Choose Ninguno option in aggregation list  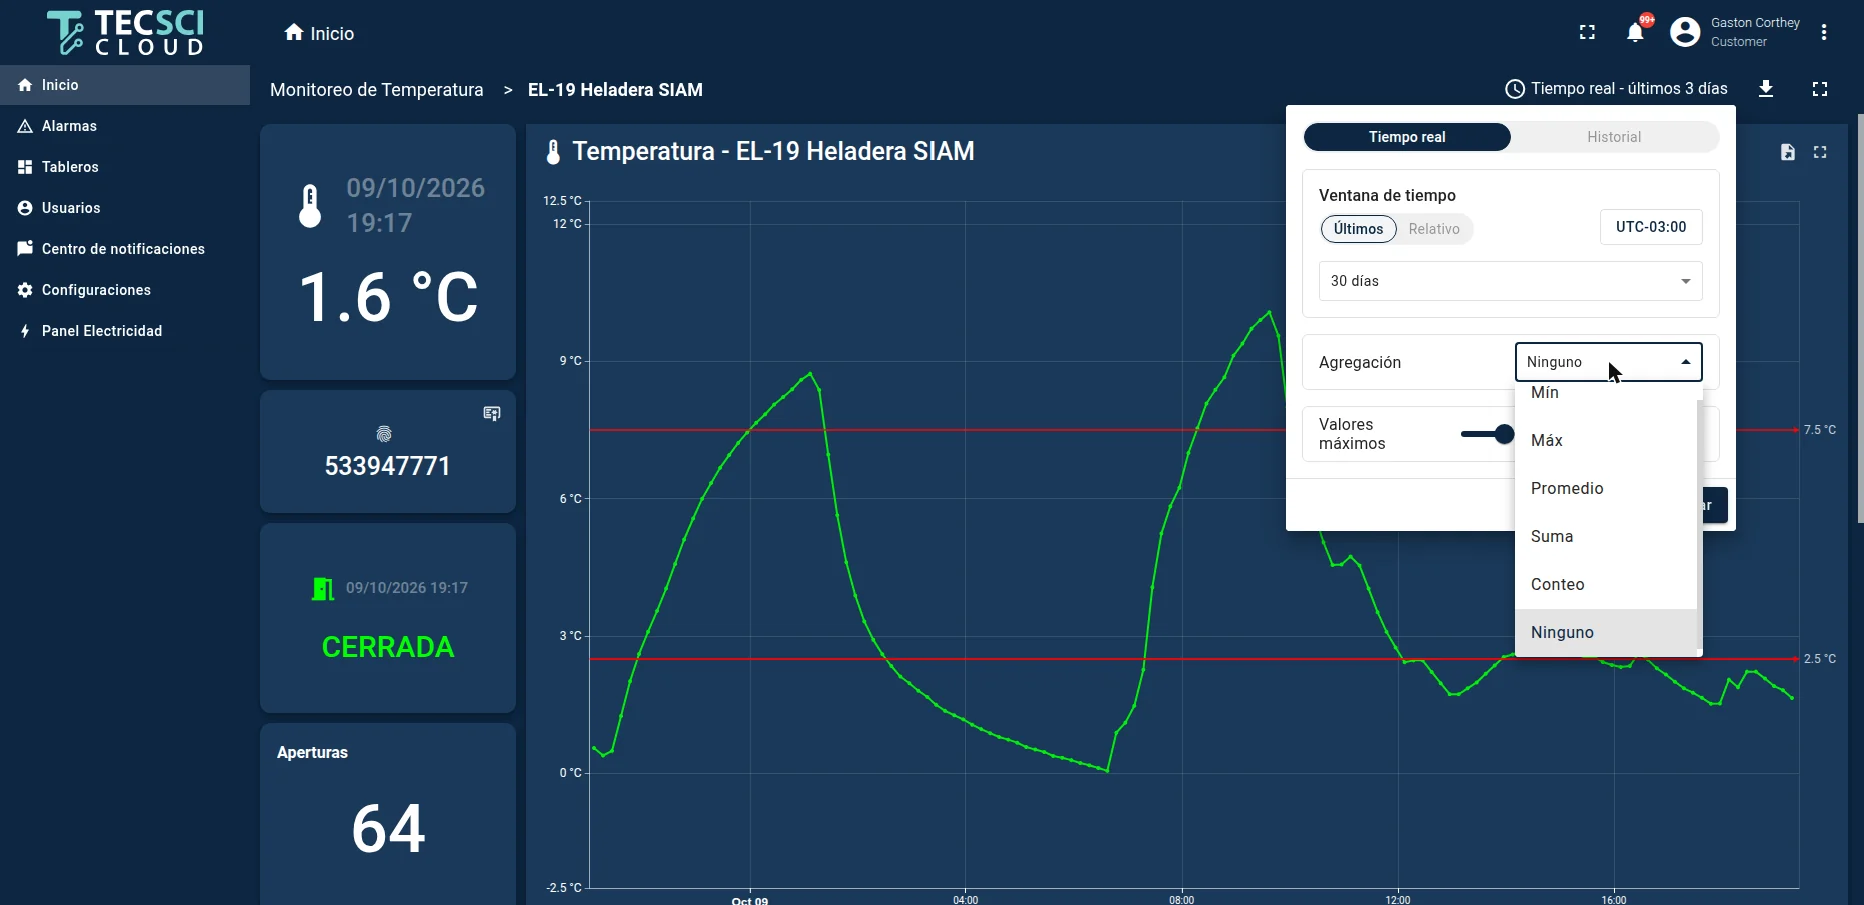click(1606, 633)
